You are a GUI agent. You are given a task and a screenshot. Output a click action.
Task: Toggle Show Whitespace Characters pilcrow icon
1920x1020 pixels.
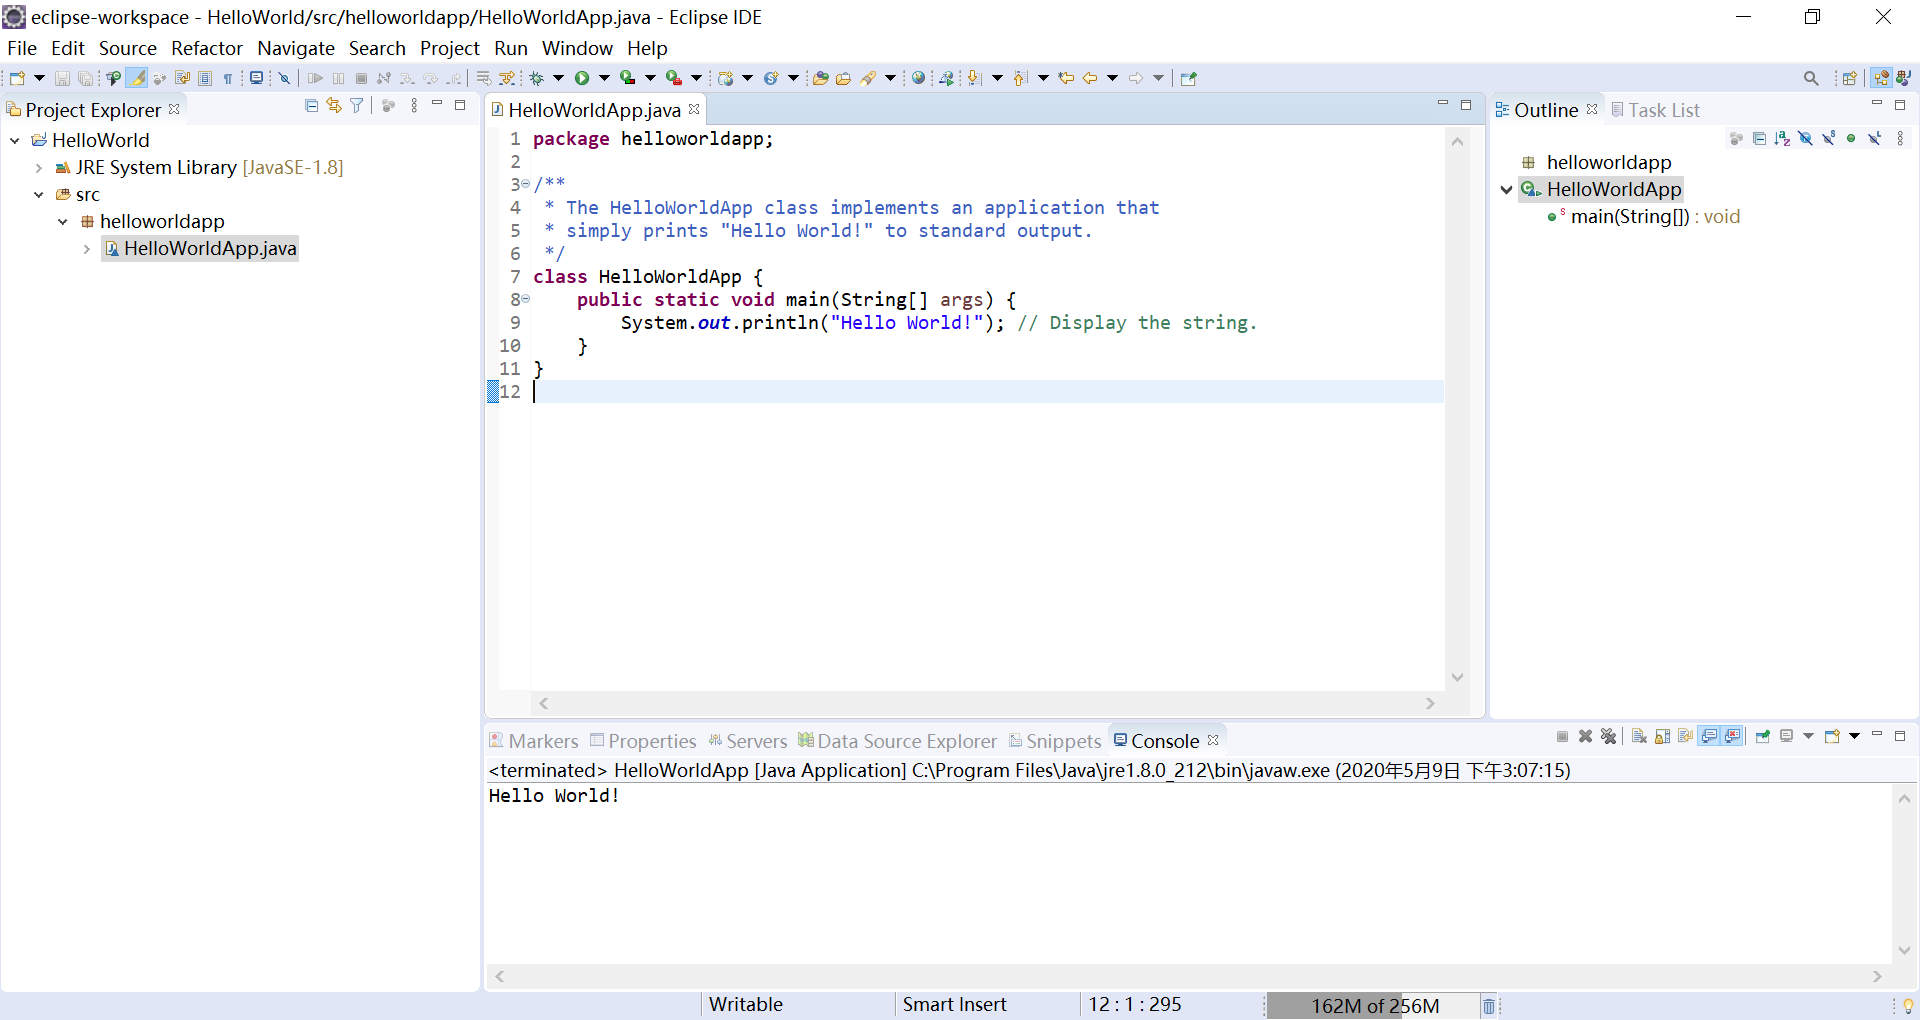coord(228,78)
